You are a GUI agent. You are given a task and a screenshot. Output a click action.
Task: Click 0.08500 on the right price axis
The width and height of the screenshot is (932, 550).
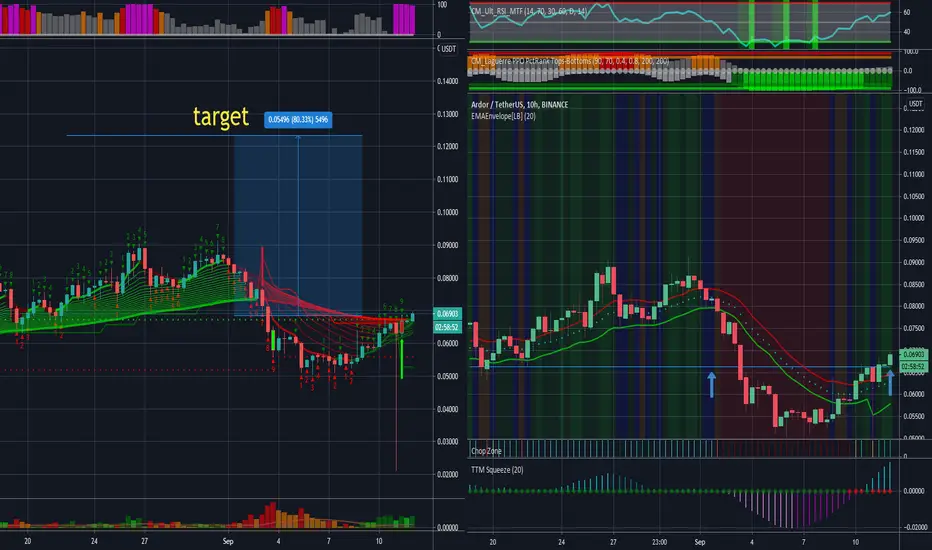click(914, 284)
